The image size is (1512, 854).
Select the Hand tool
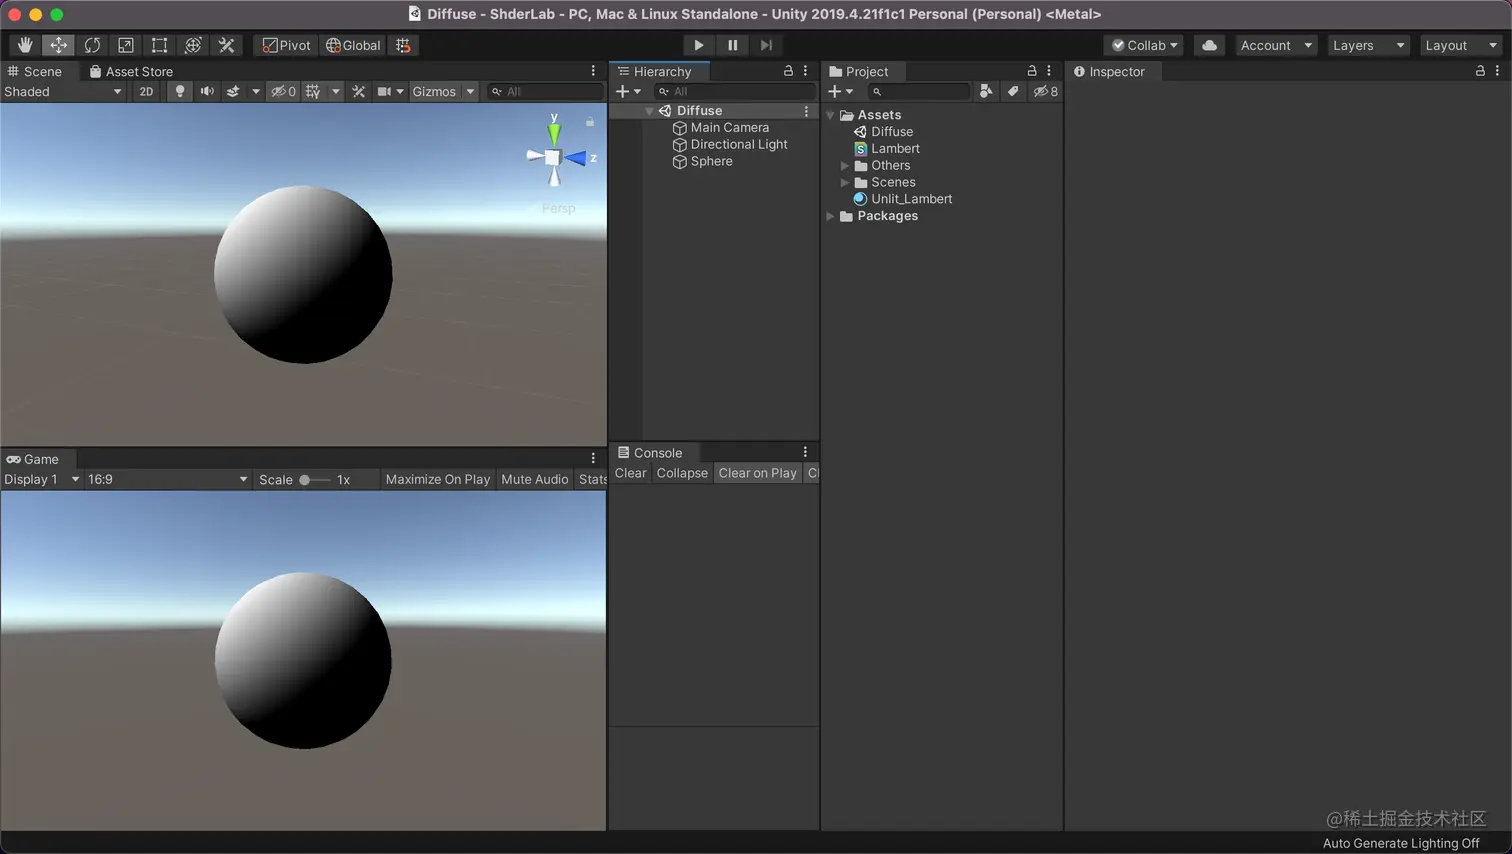25,45
